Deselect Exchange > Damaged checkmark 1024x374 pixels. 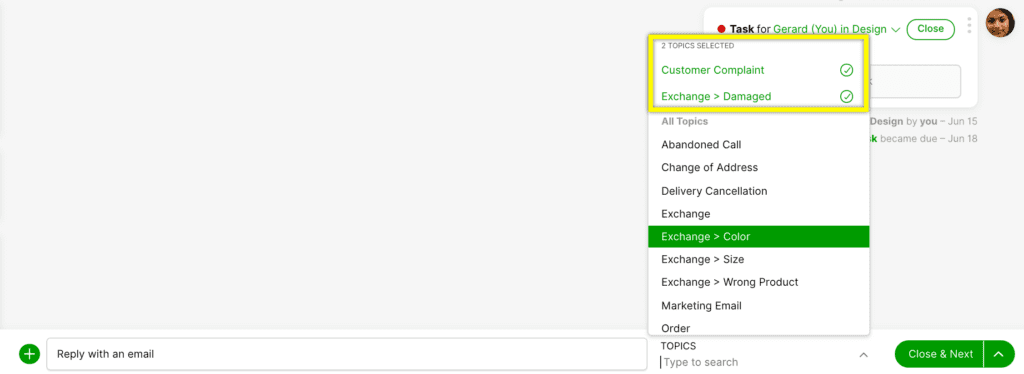pyautogui.click(x=846, y=97)
